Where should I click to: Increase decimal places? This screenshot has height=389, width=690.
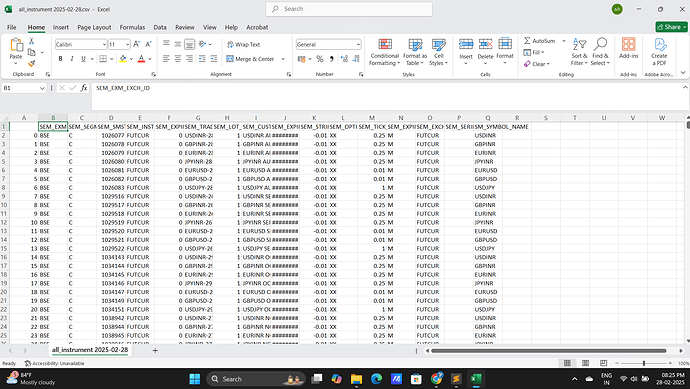[x=344, y=59]
